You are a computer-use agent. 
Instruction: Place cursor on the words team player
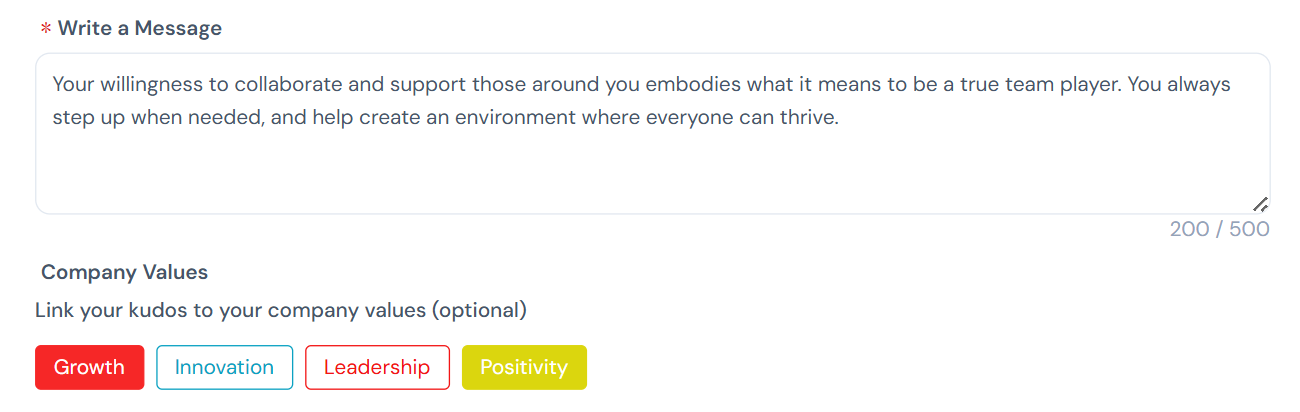coord(1062,84)
